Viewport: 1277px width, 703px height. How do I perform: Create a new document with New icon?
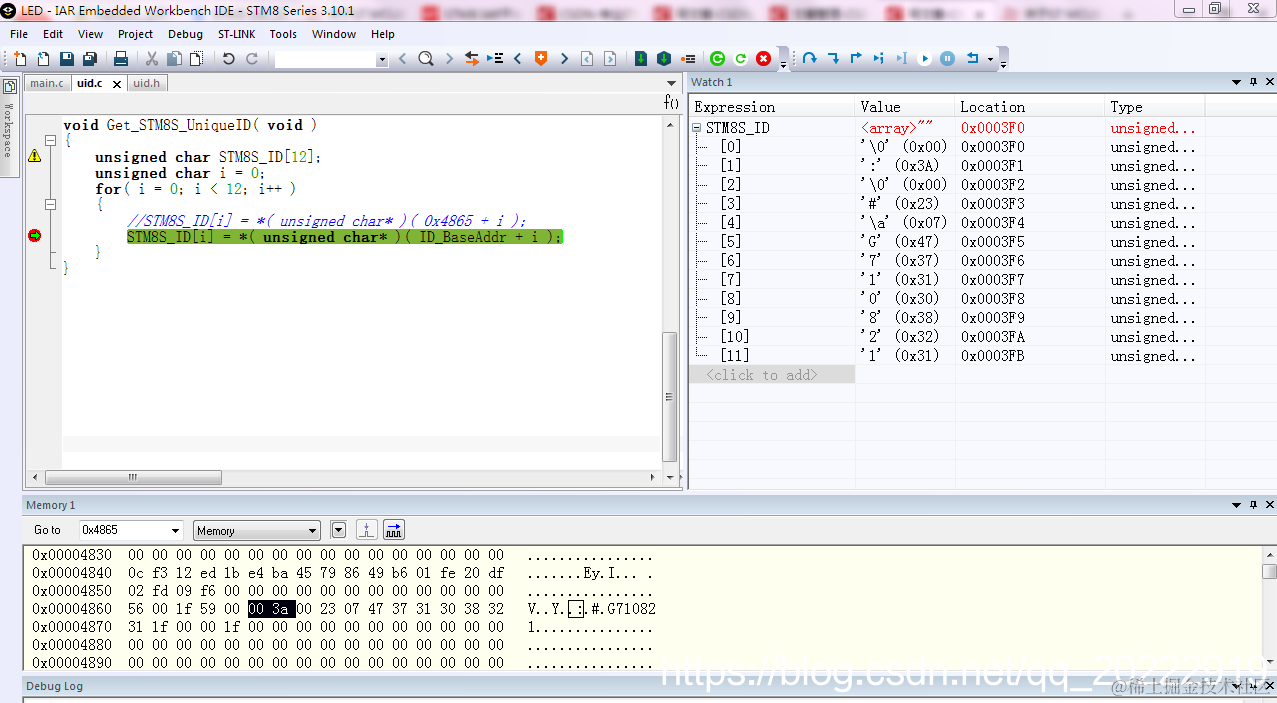tap(20, 59)
